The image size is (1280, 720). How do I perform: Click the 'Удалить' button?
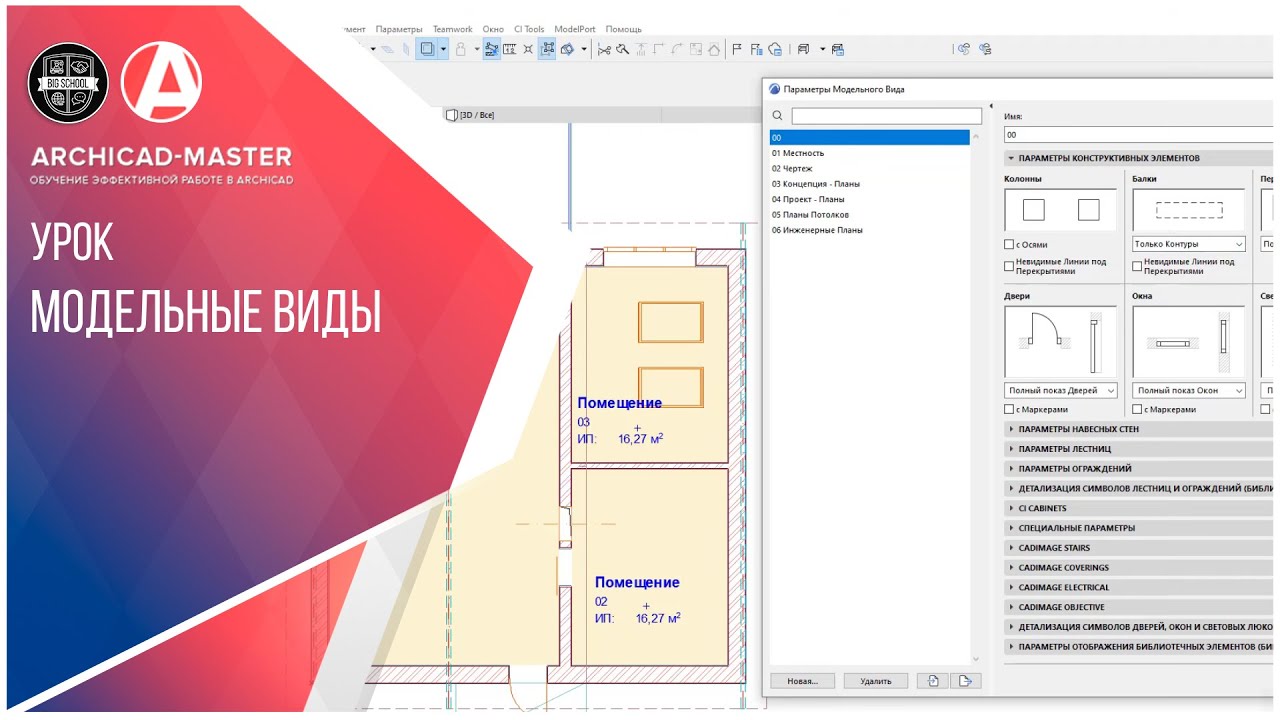click(875, 681)
